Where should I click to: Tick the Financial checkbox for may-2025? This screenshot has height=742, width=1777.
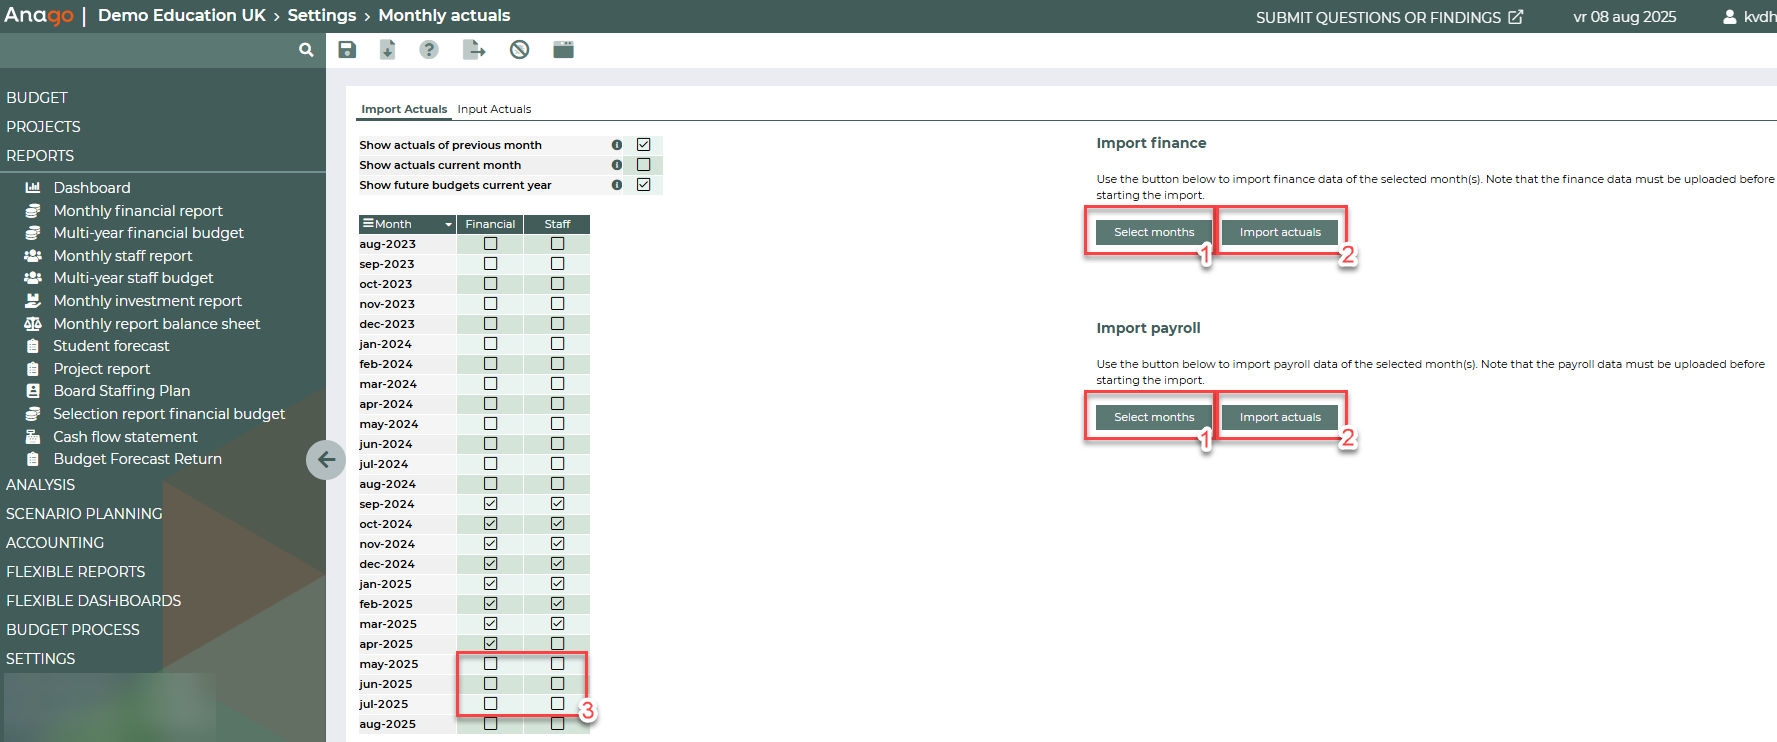pyautogui.click(x=490, y=664)
